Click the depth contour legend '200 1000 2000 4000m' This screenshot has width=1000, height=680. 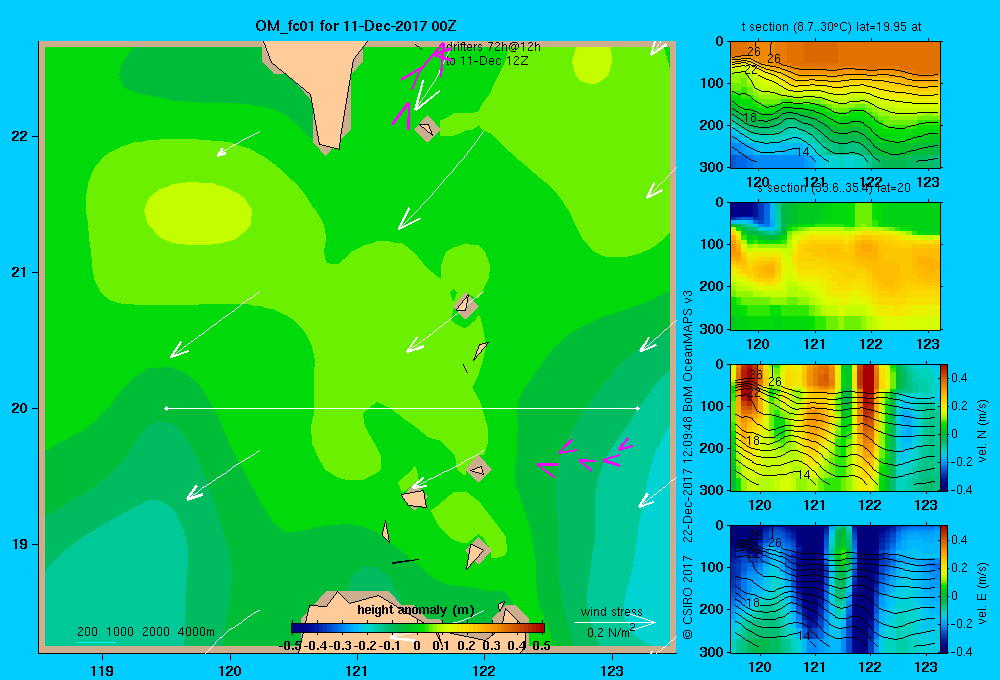tap(146, 632)
